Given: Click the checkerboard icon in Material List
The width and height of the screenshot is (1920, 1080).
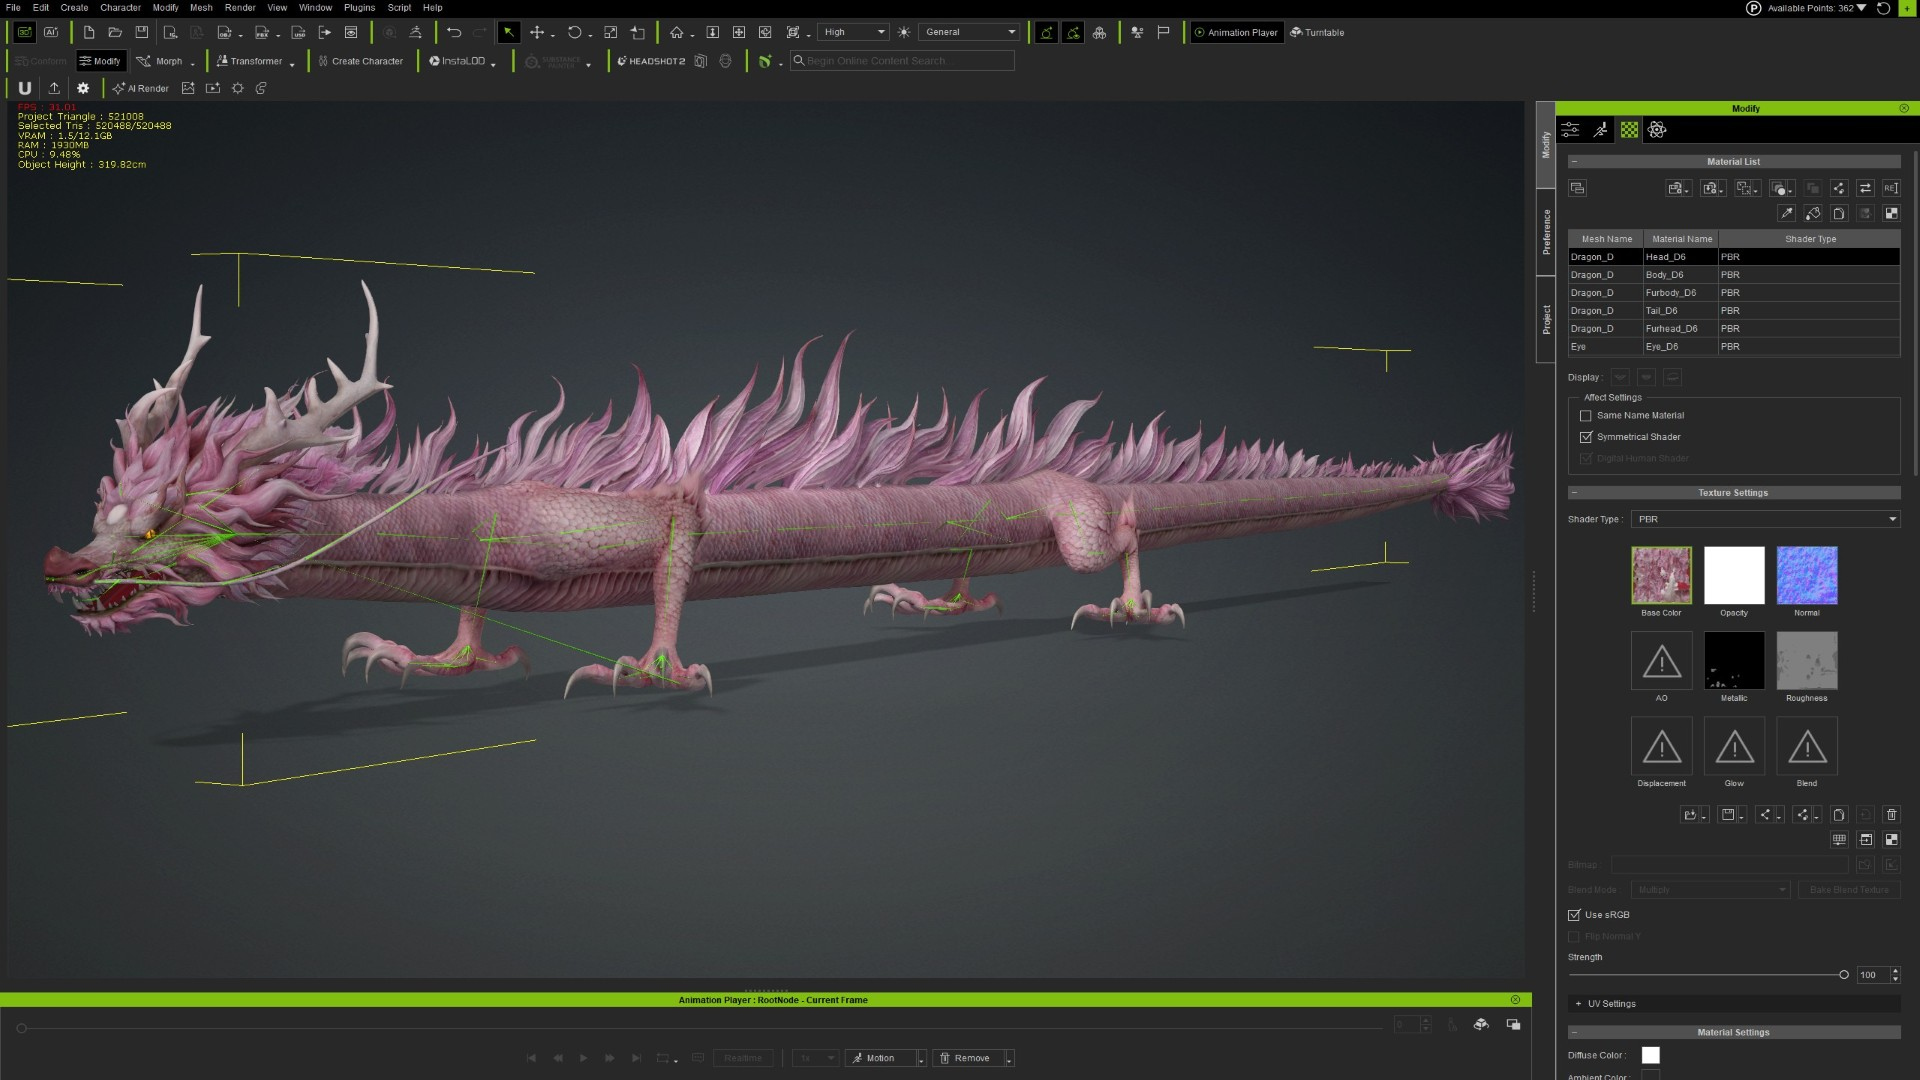Looking at the screenshot, I should point(1891,213).
